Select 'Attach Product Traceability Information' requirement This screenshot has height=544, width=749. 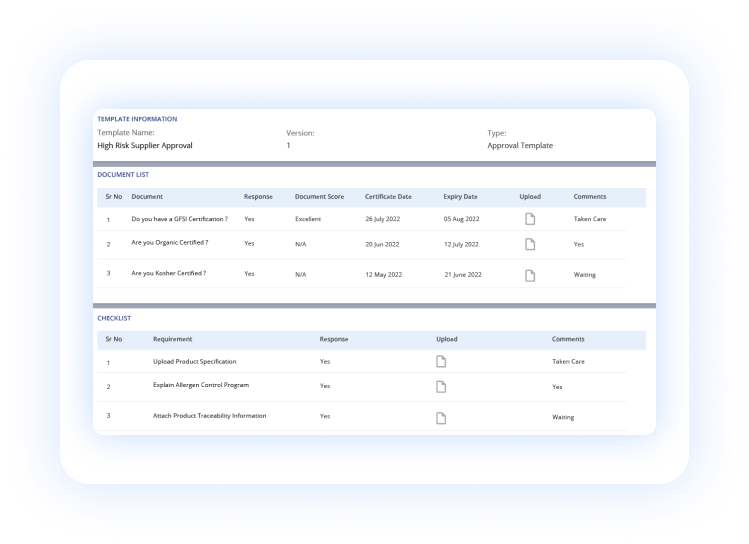(x=209, y=416)
